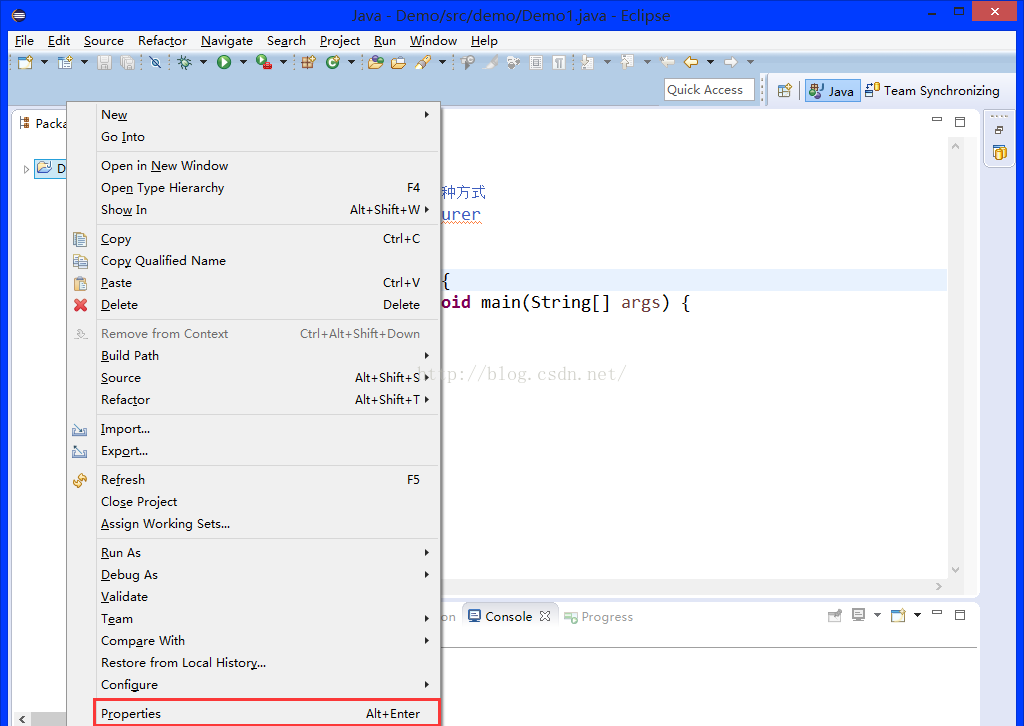Choose Build Path in context menu
This screenshot has height=726, width=1024.
pyautogui.click(x=267, y=355)
